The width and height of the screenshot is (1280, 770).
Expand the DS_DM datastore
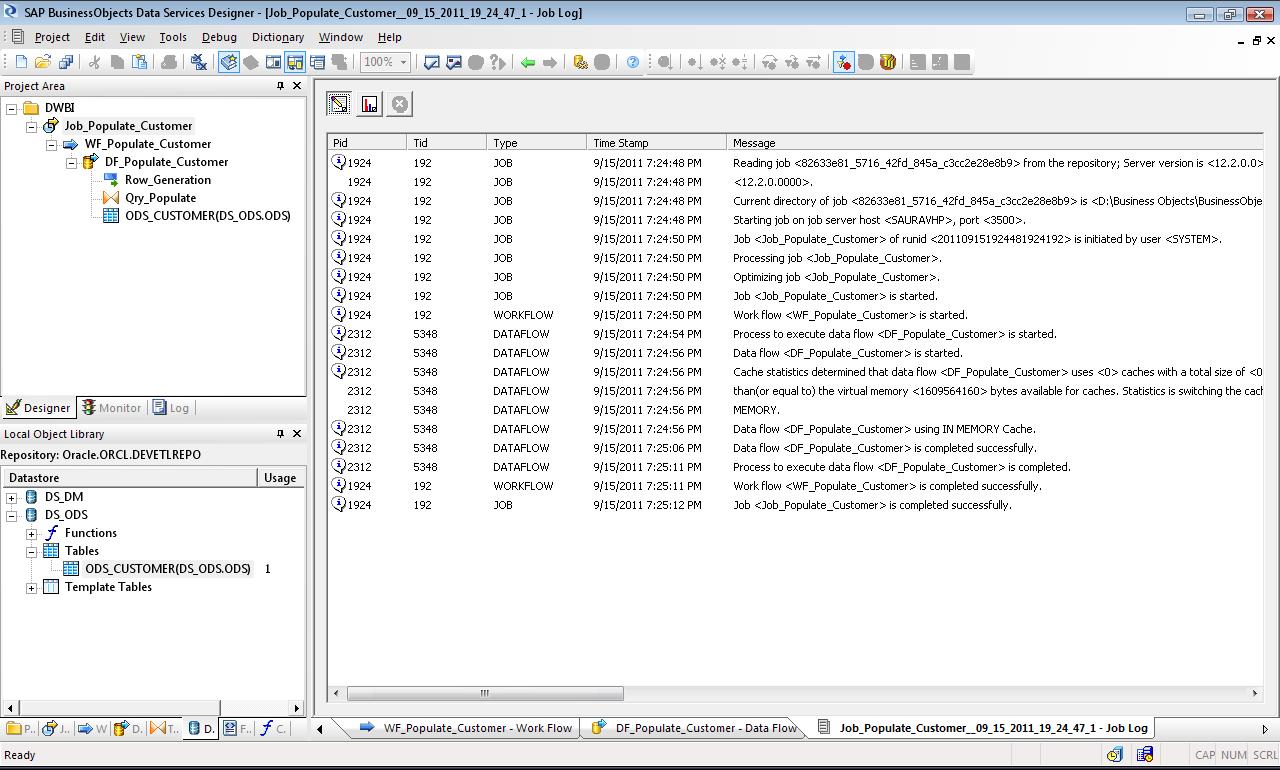11,497
